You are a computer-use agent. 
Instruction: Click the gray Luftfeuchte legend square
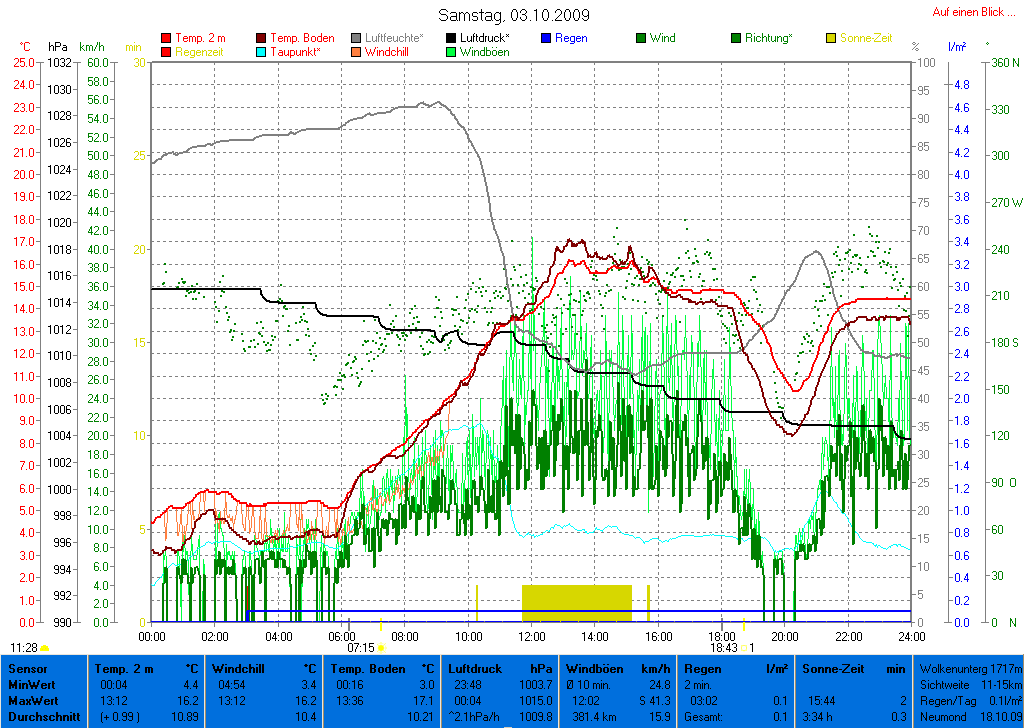[357, 38]
